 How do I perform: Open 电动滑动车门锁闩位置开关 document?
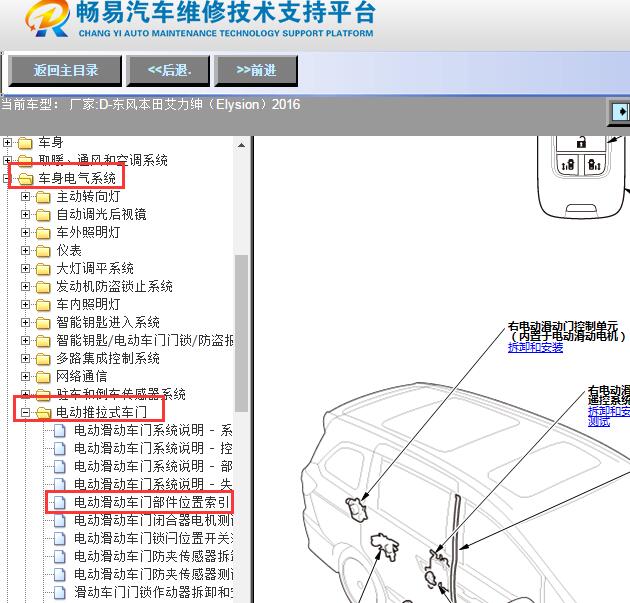coord(153,538)
